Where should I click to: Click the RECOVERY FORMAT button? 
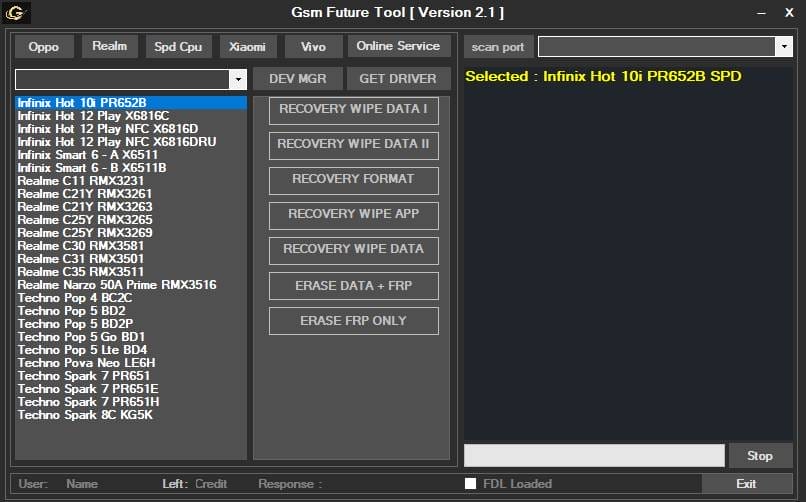354,180
